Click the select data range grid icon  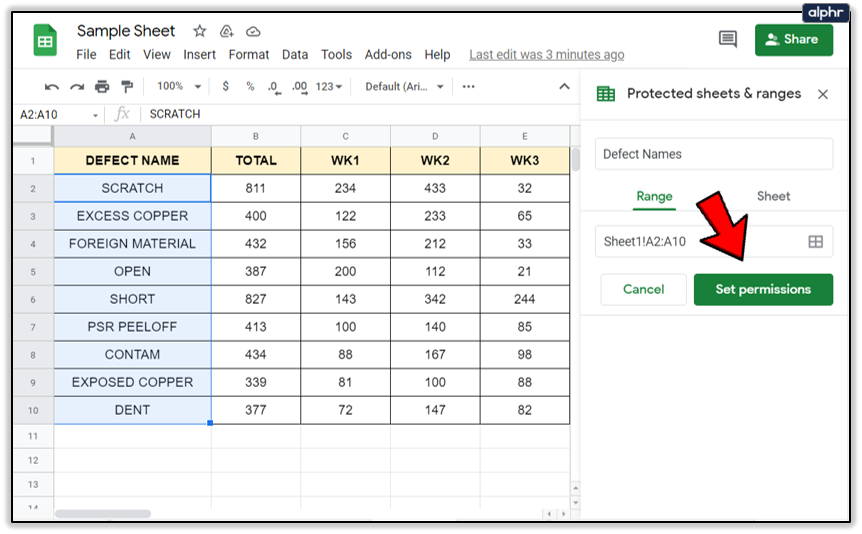[815, 241]
